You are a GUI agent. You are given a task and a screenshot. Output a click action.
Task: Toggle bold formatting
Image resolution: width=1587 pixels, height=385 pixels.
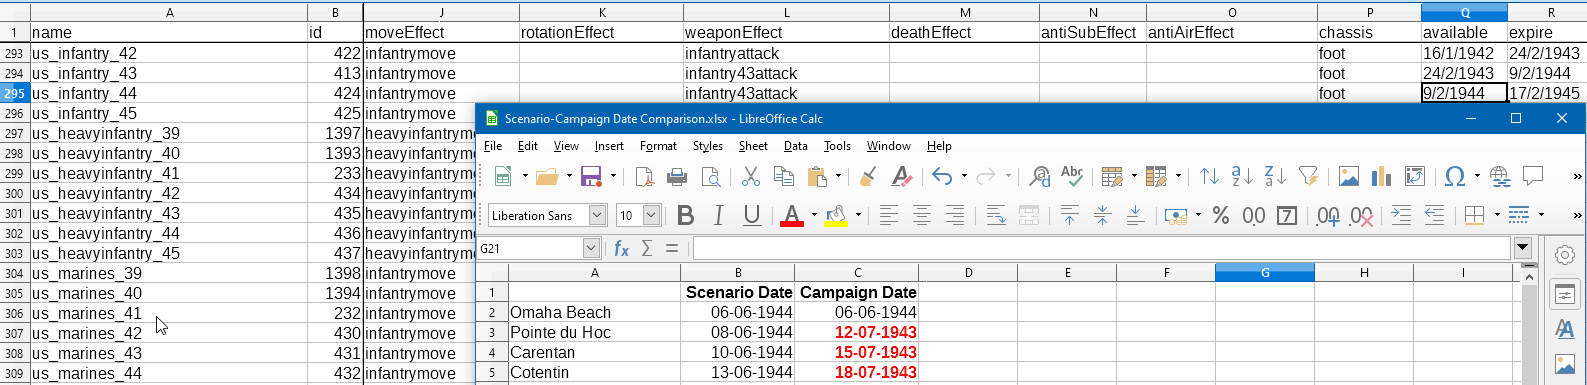click(x=685, y=215)
